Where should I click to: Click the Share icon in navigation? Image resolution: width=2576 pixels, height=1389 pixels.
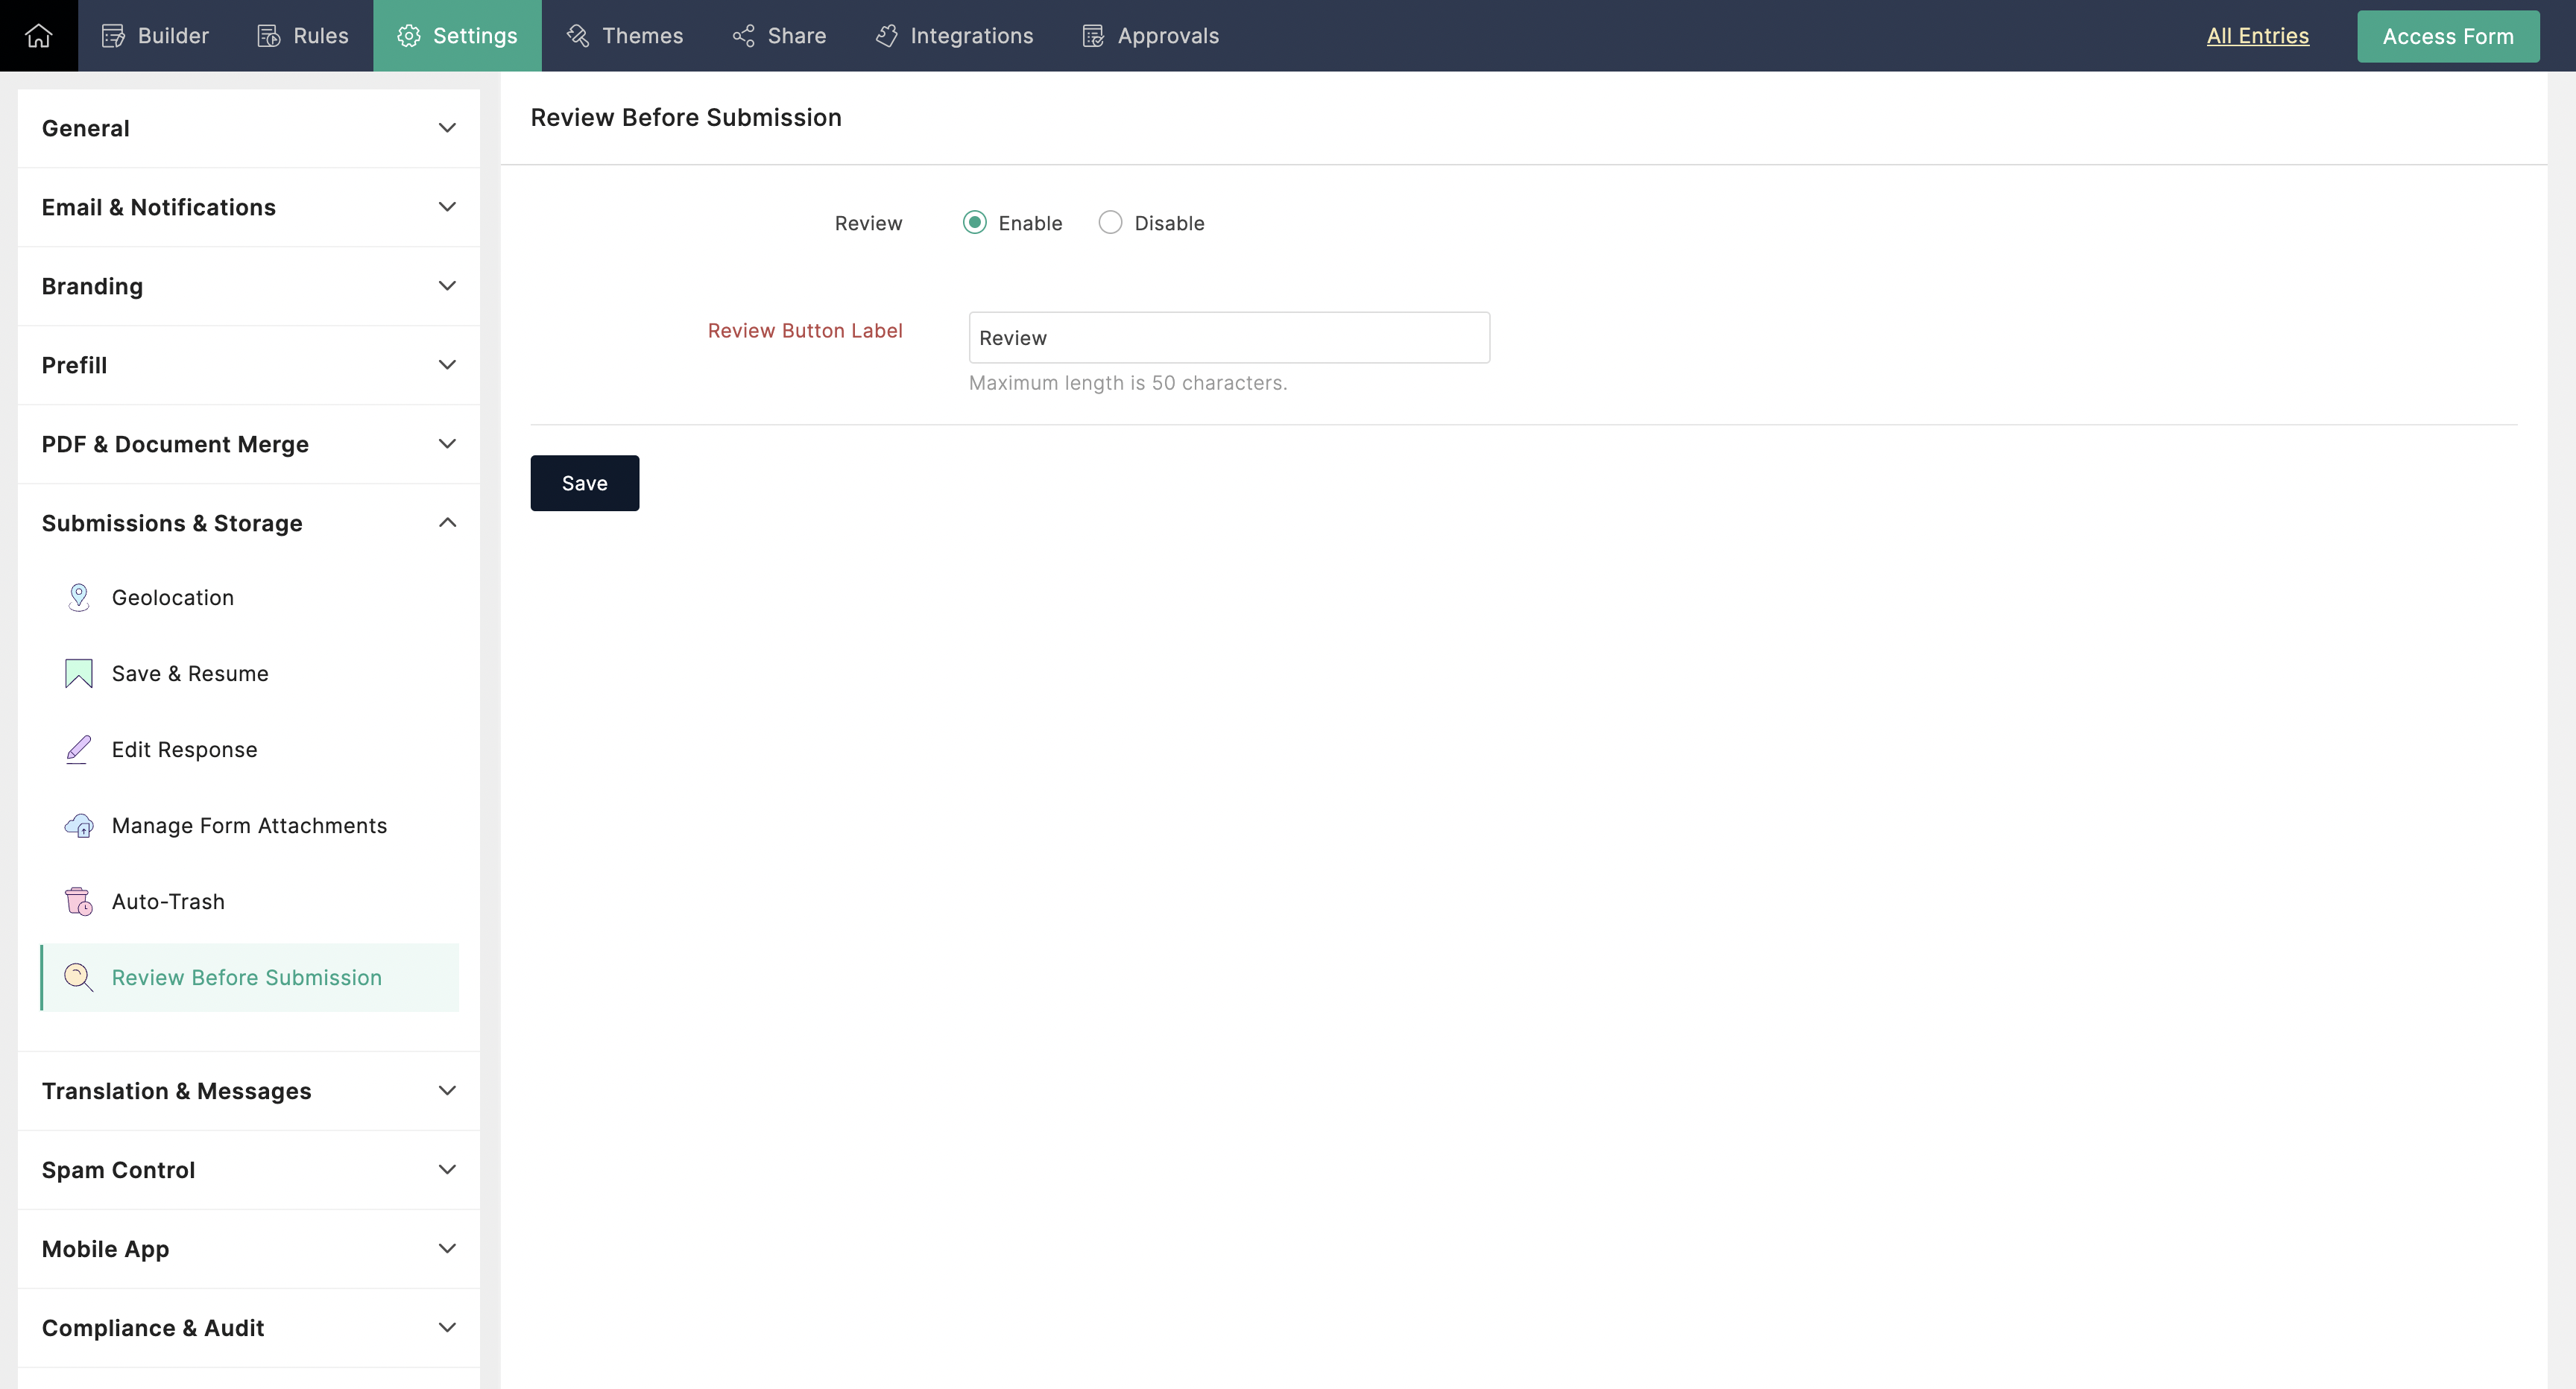point(743,36)
